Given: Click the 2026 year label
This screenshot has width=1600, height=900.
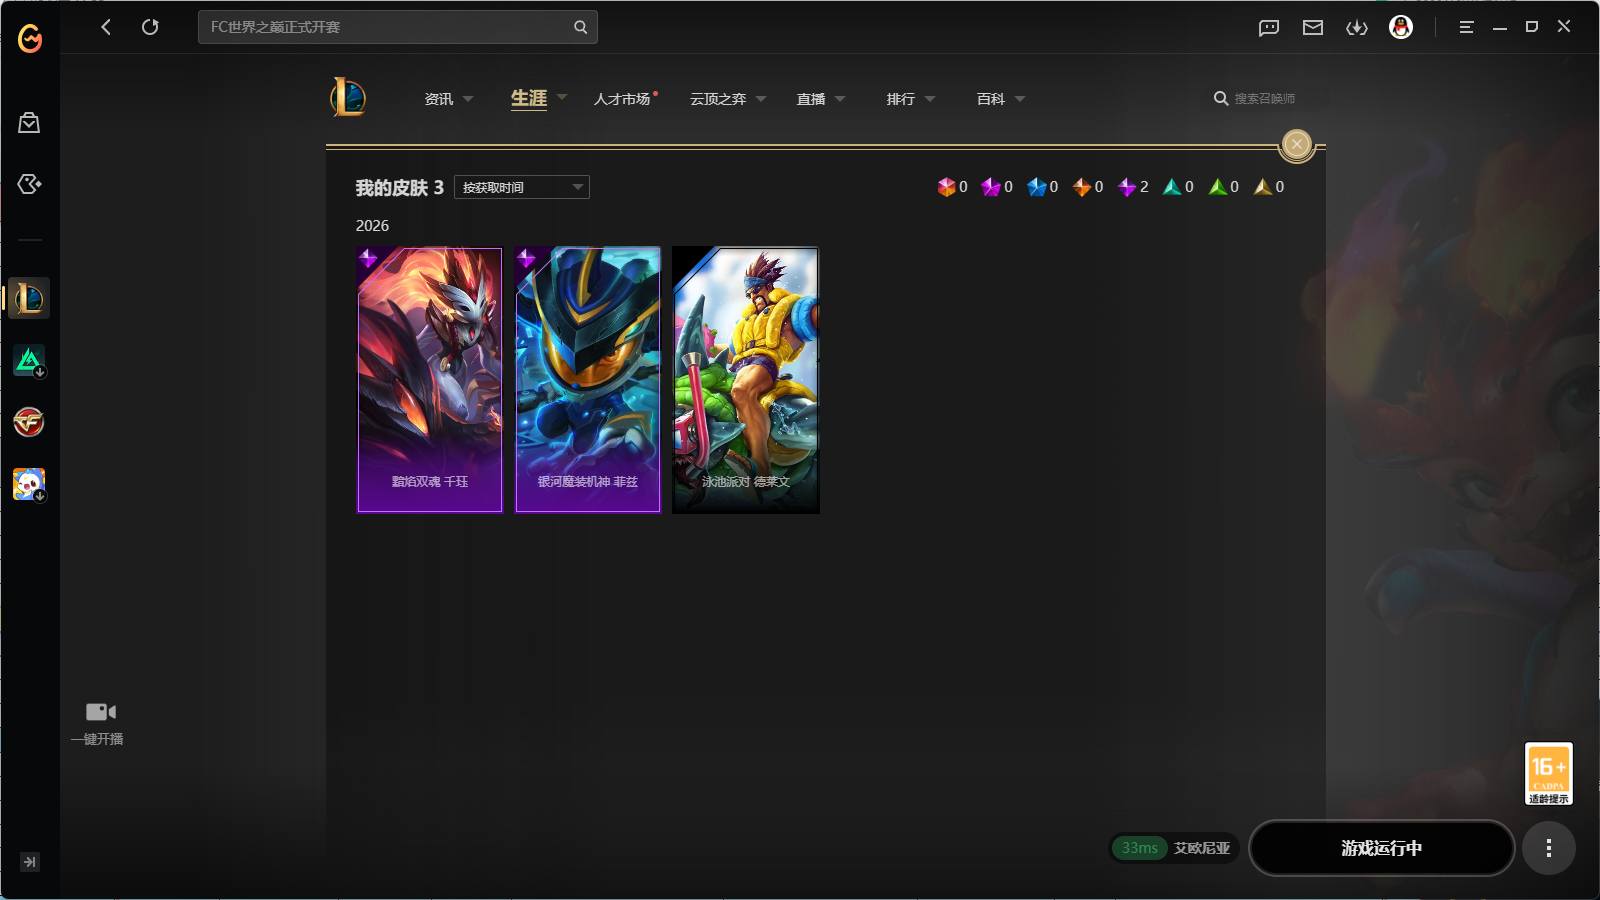Looking at the screenshot, I should coord(372,226).
